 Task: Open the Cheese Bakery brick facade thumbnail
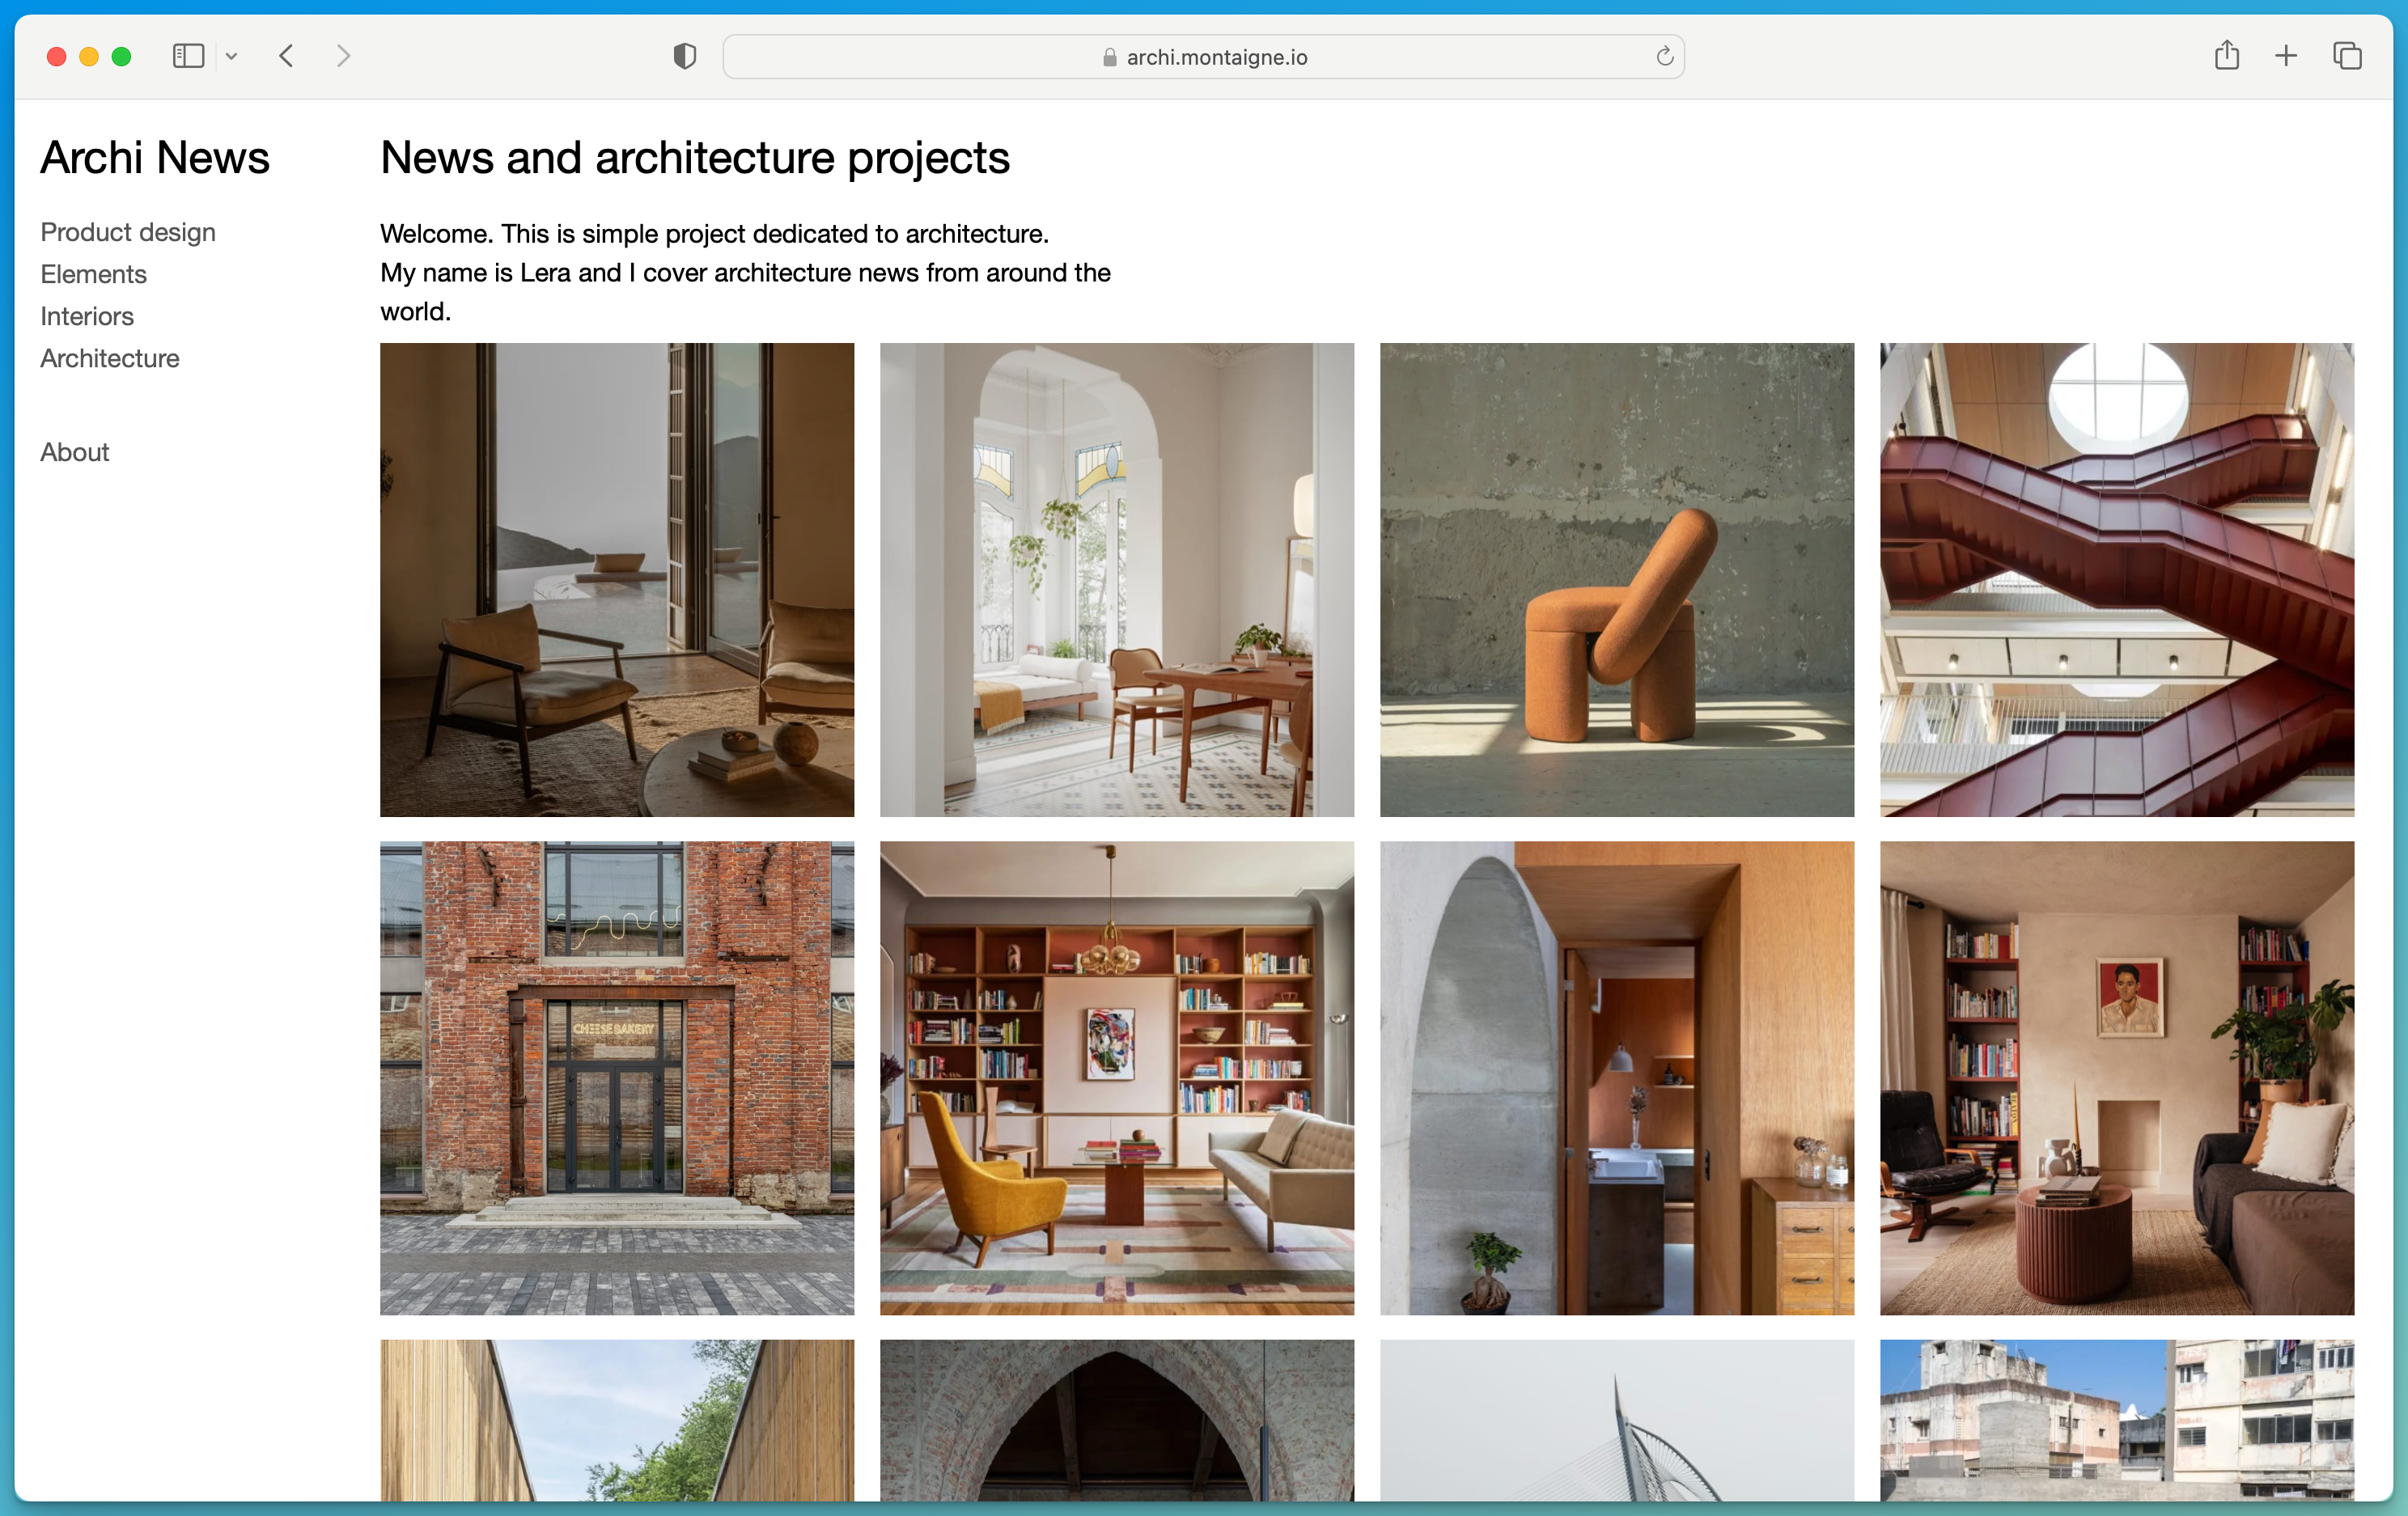coord(617,1078)
